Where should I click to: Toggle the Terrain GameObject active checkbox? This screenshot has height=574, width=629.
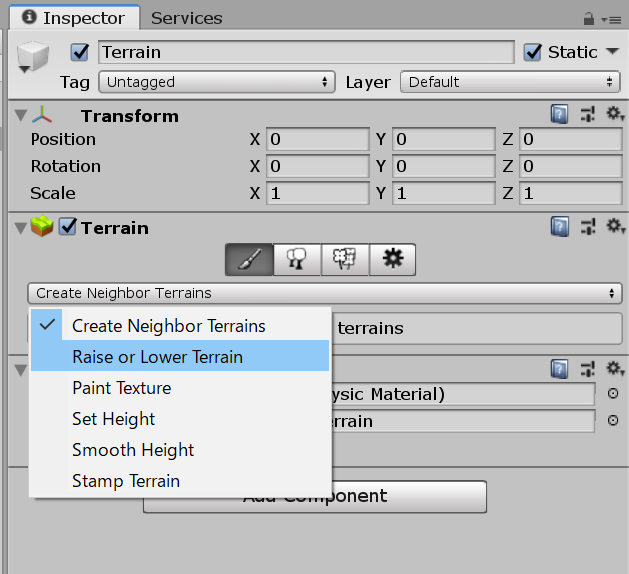[81, 52]
